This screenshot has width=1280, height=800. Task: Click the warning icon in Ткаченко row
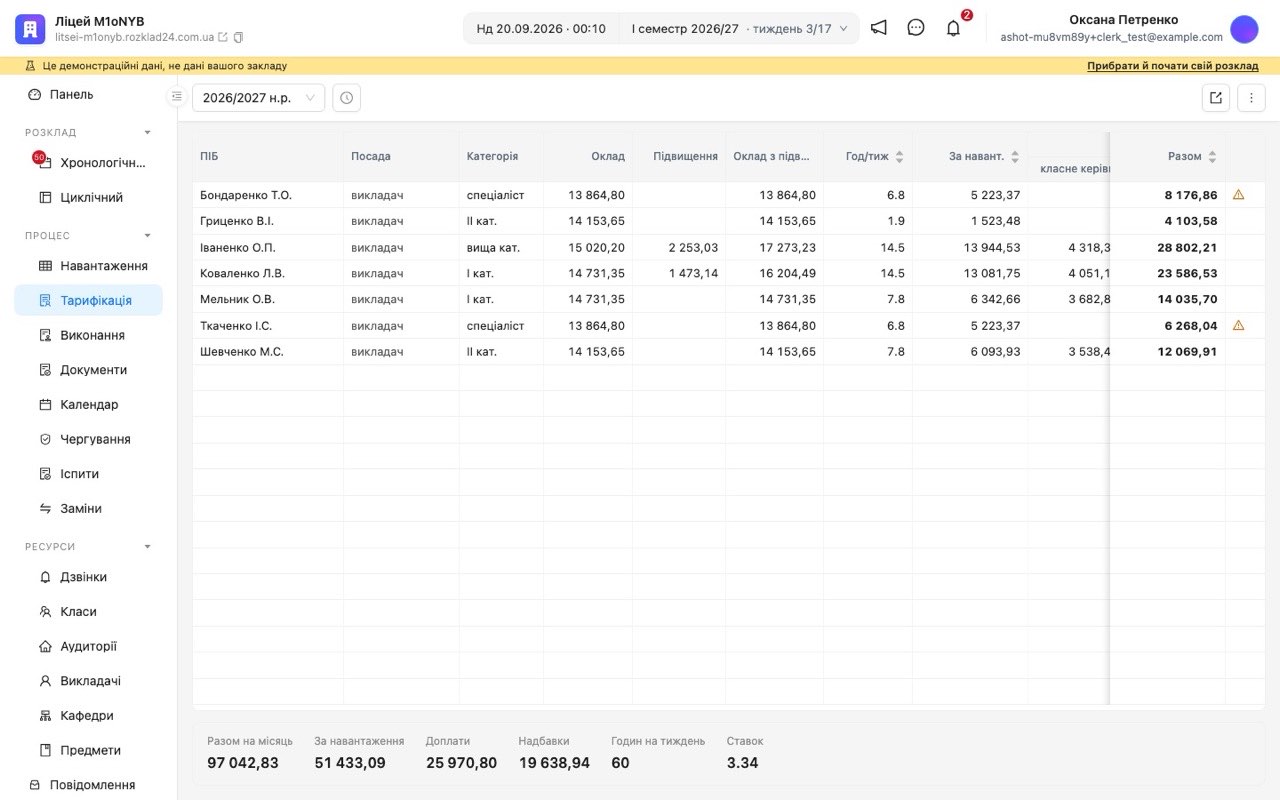[x=1238, y=325]
